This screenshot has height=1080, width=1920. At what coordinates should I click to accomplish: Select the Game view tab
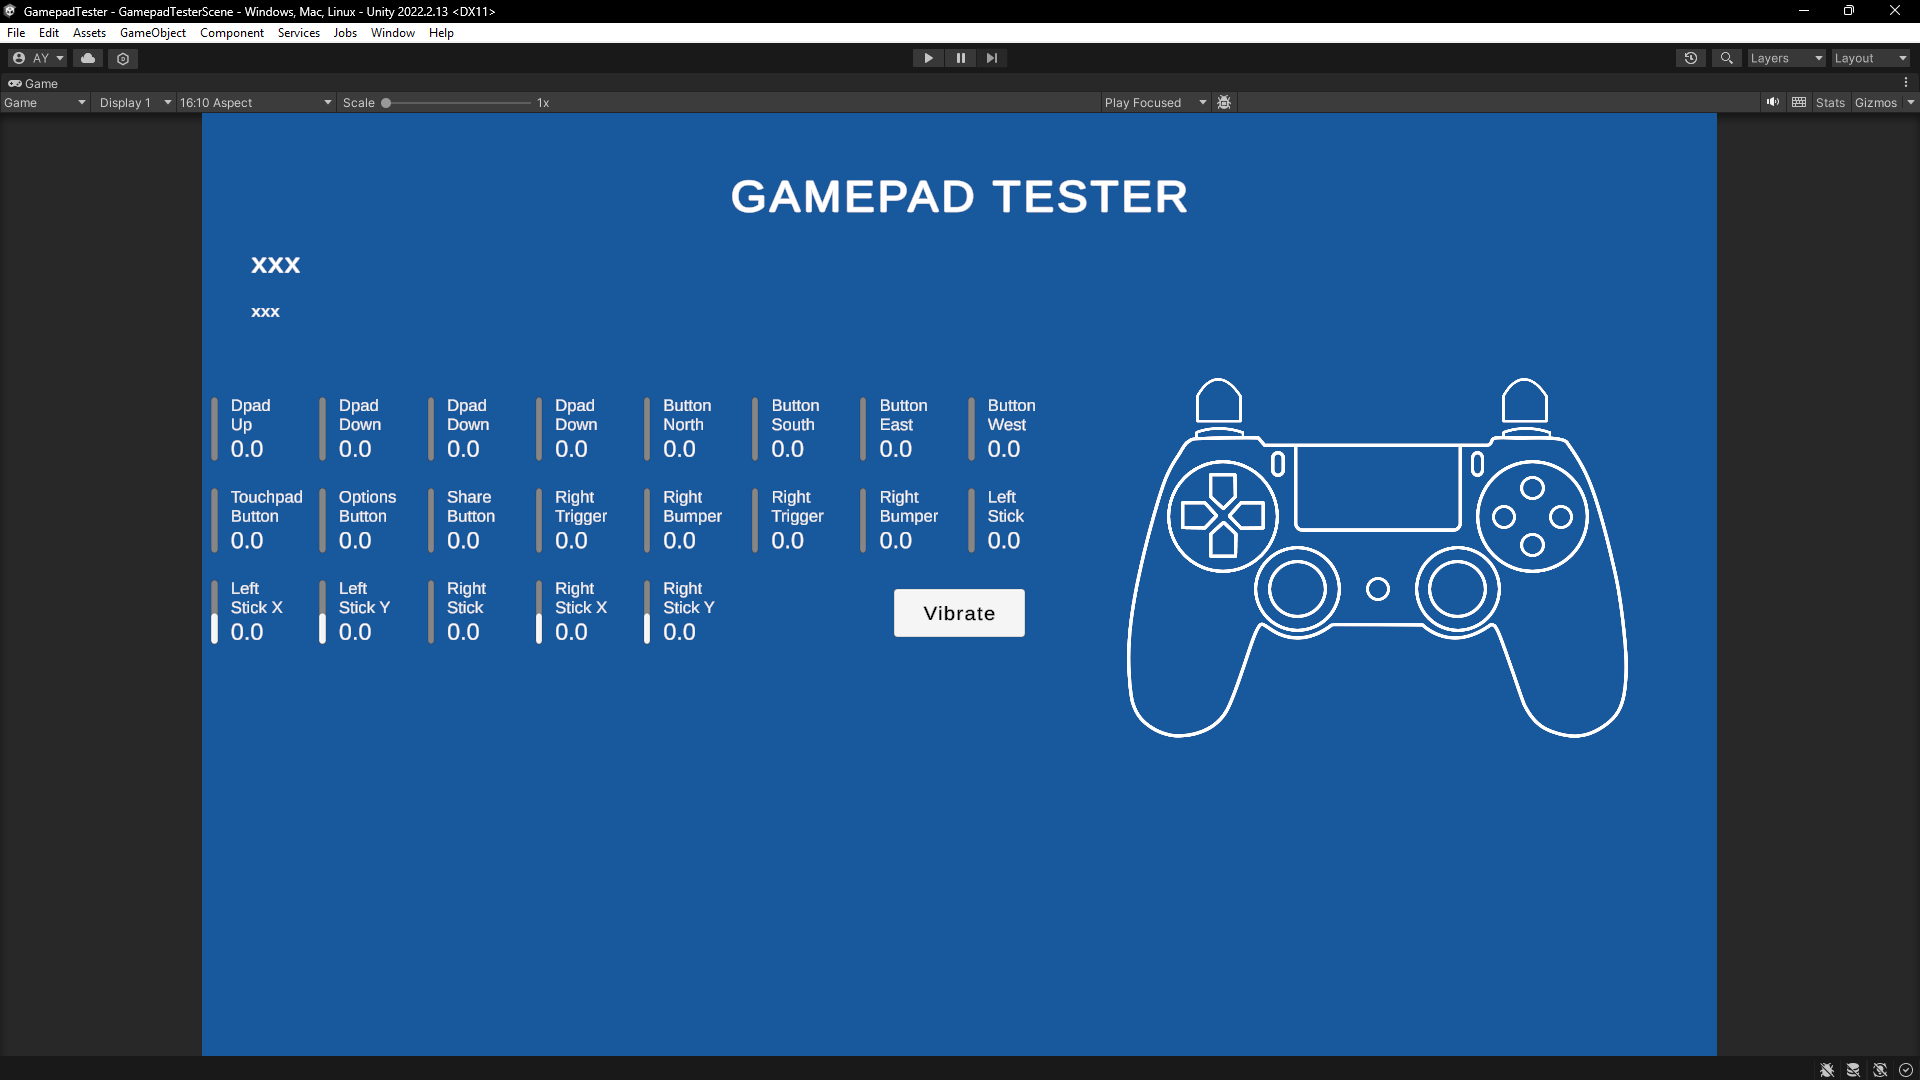pos(33,84)
